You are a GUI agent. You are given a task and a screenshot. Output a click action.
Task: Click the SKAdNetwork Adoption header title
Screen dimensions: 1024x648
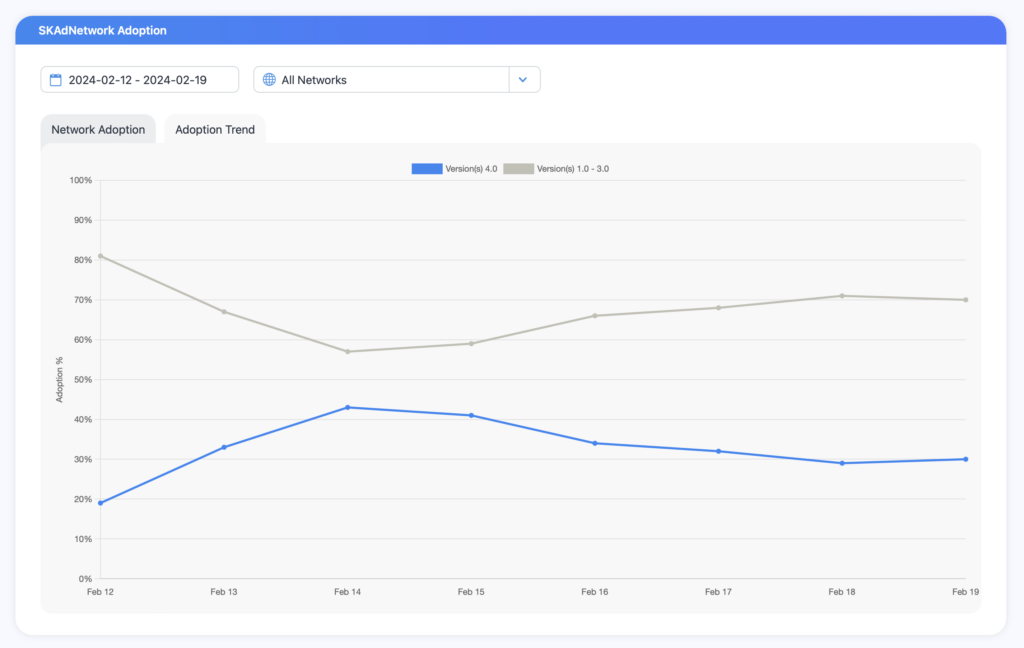tap(103, 31)
